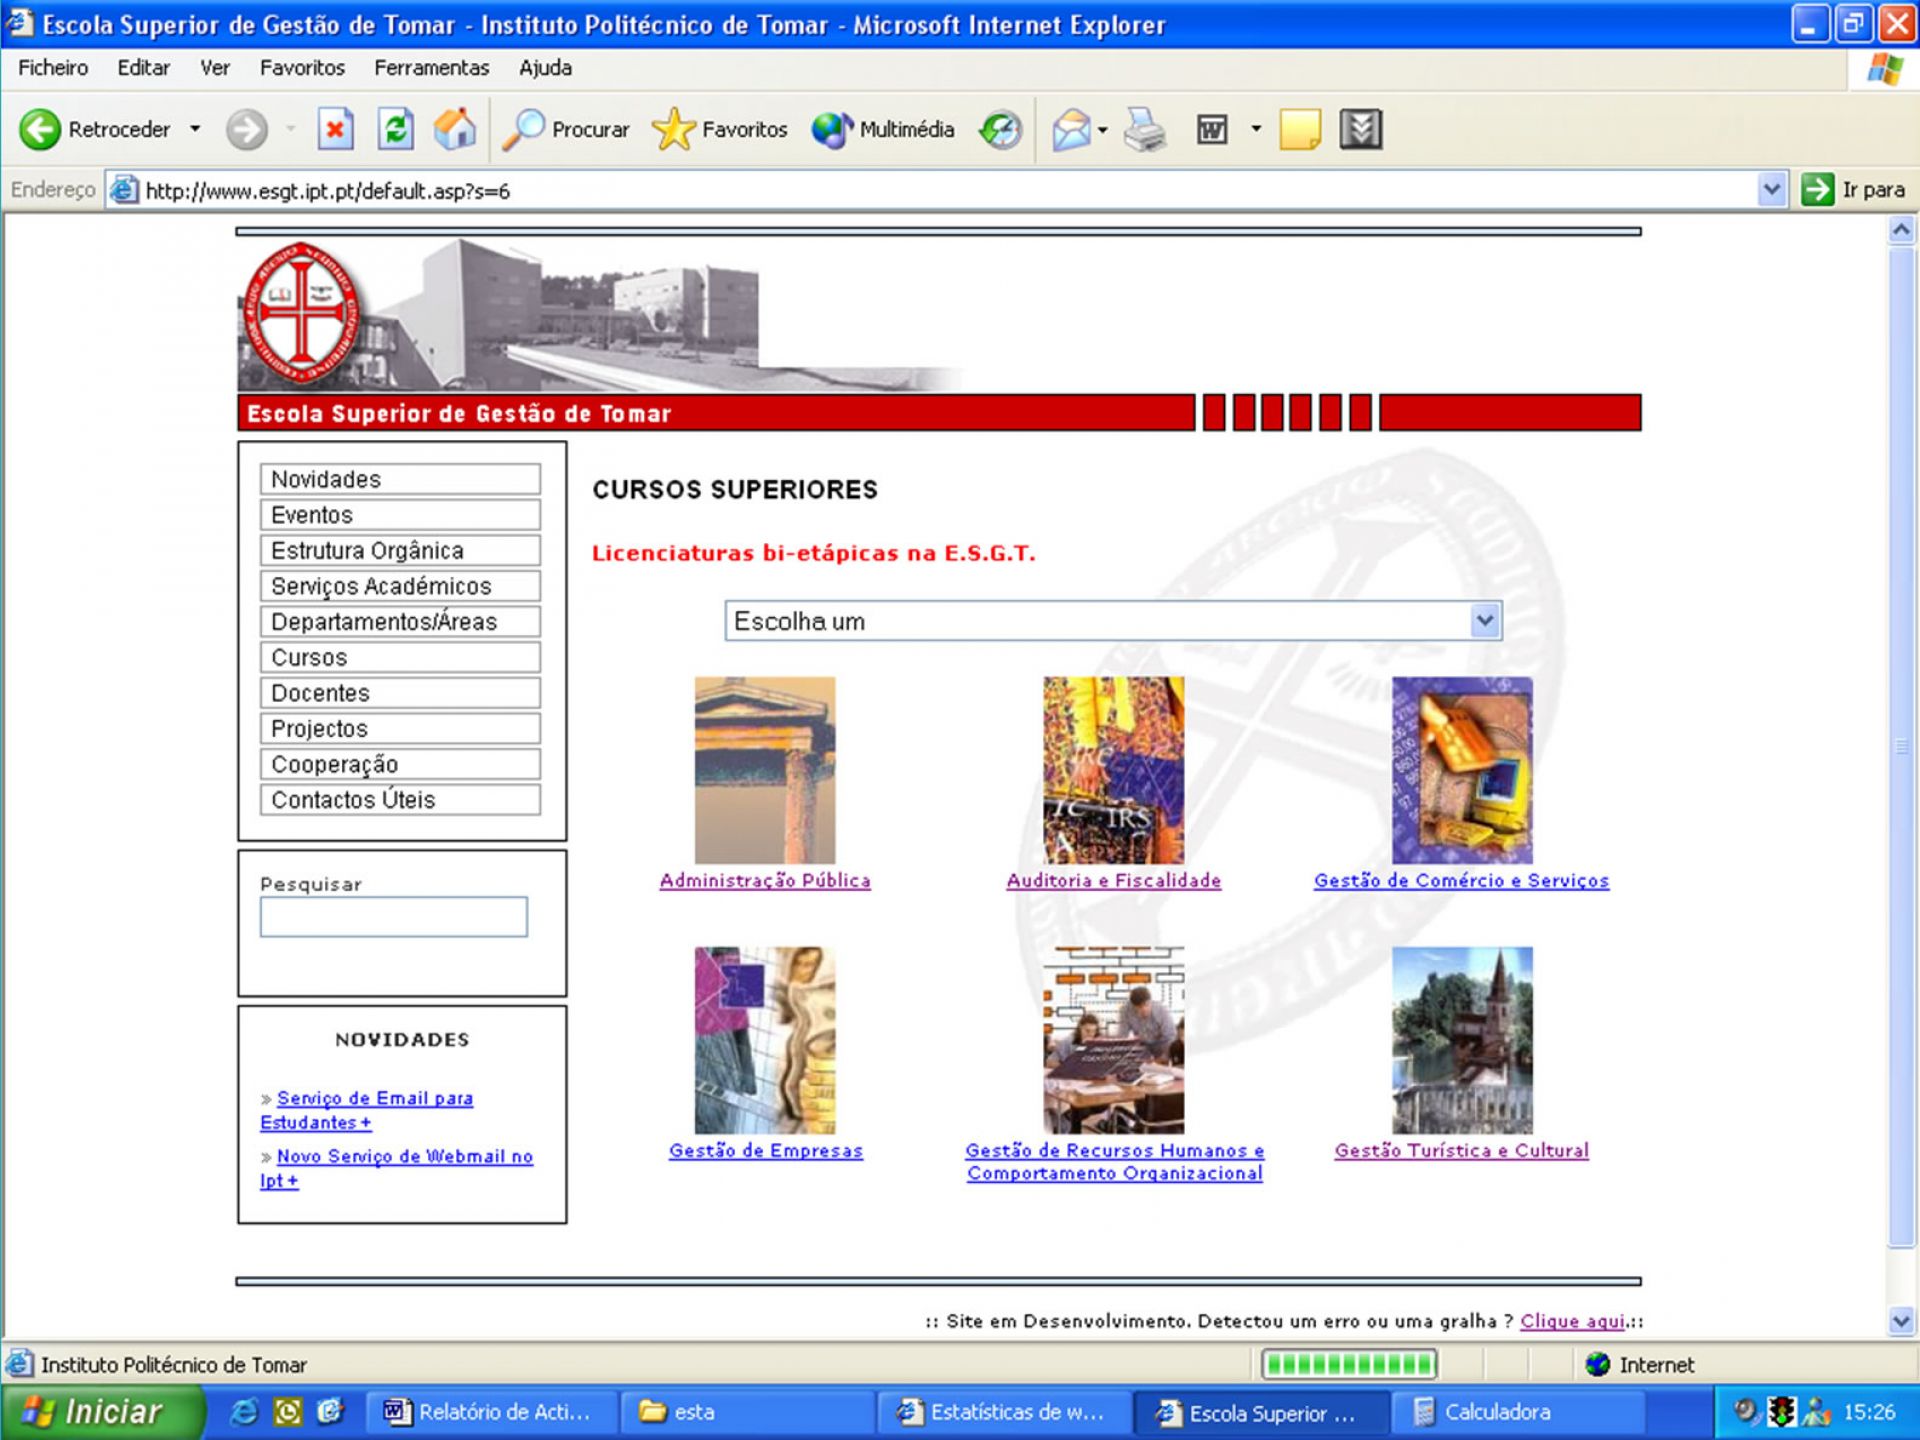Open the Gestão de Empresas course link
This screenshot has width=1920, height=1440.
pyautogui.click(x=765, y=1151)
